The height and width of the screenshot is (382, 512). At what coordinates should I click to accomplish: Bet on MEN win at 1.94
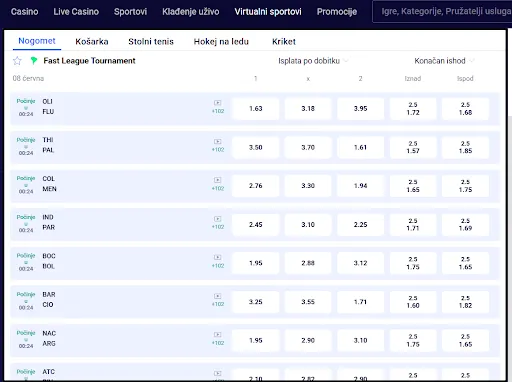[x=360, y=186]
